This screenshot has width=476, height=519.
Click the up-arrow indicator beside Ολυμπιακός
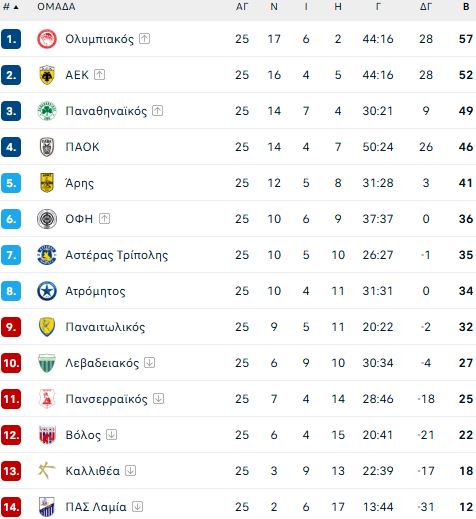[x=144, y=39]
